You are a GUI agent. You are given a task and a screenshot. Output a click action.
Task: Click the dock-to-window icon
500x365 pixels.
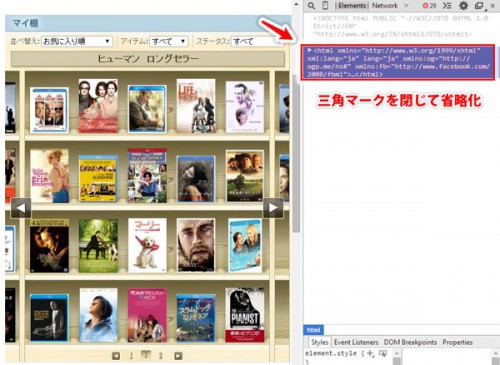(x=479, y=6)
